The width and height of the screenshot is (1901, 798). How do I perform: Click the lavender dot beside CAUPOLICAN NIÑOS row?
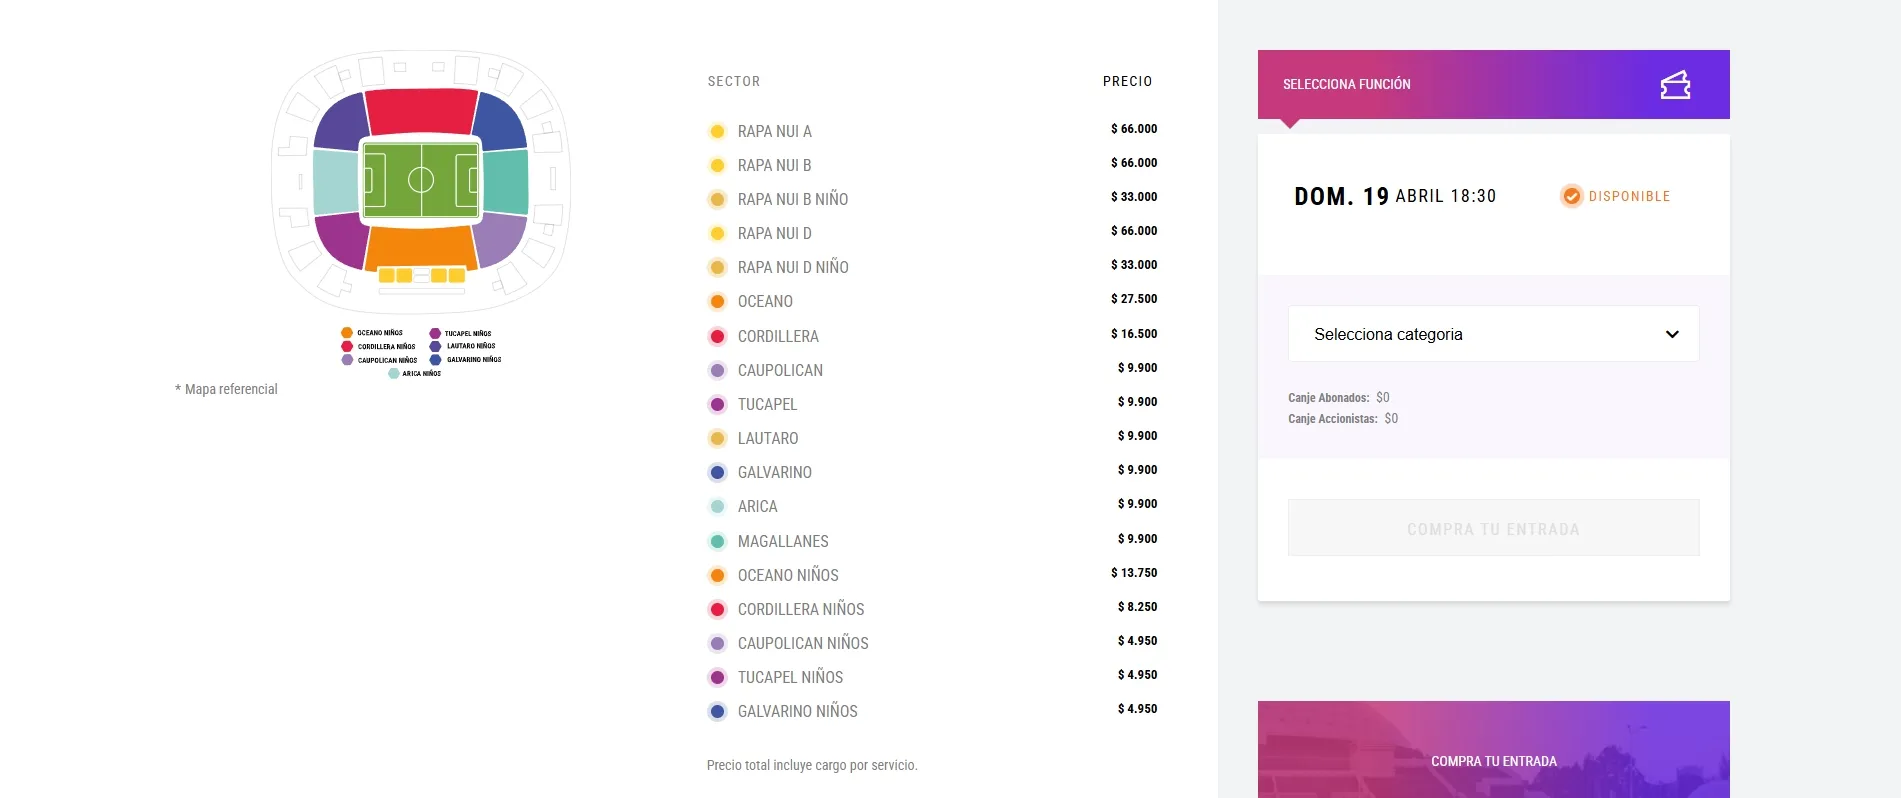(717, 643)
